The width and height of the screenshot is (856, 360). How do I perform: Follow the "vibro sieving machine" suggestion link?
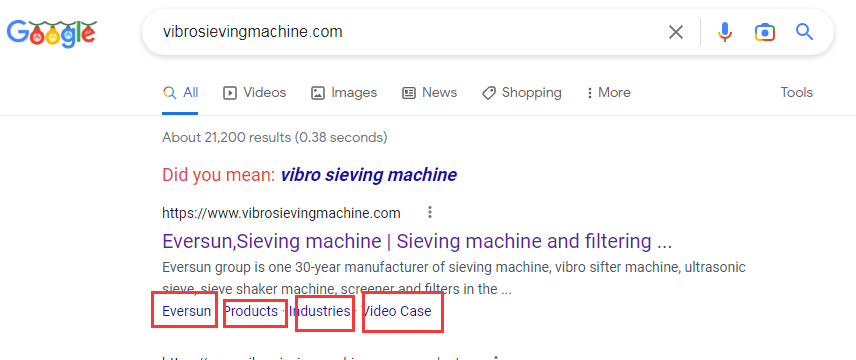[x=368, y=175]
